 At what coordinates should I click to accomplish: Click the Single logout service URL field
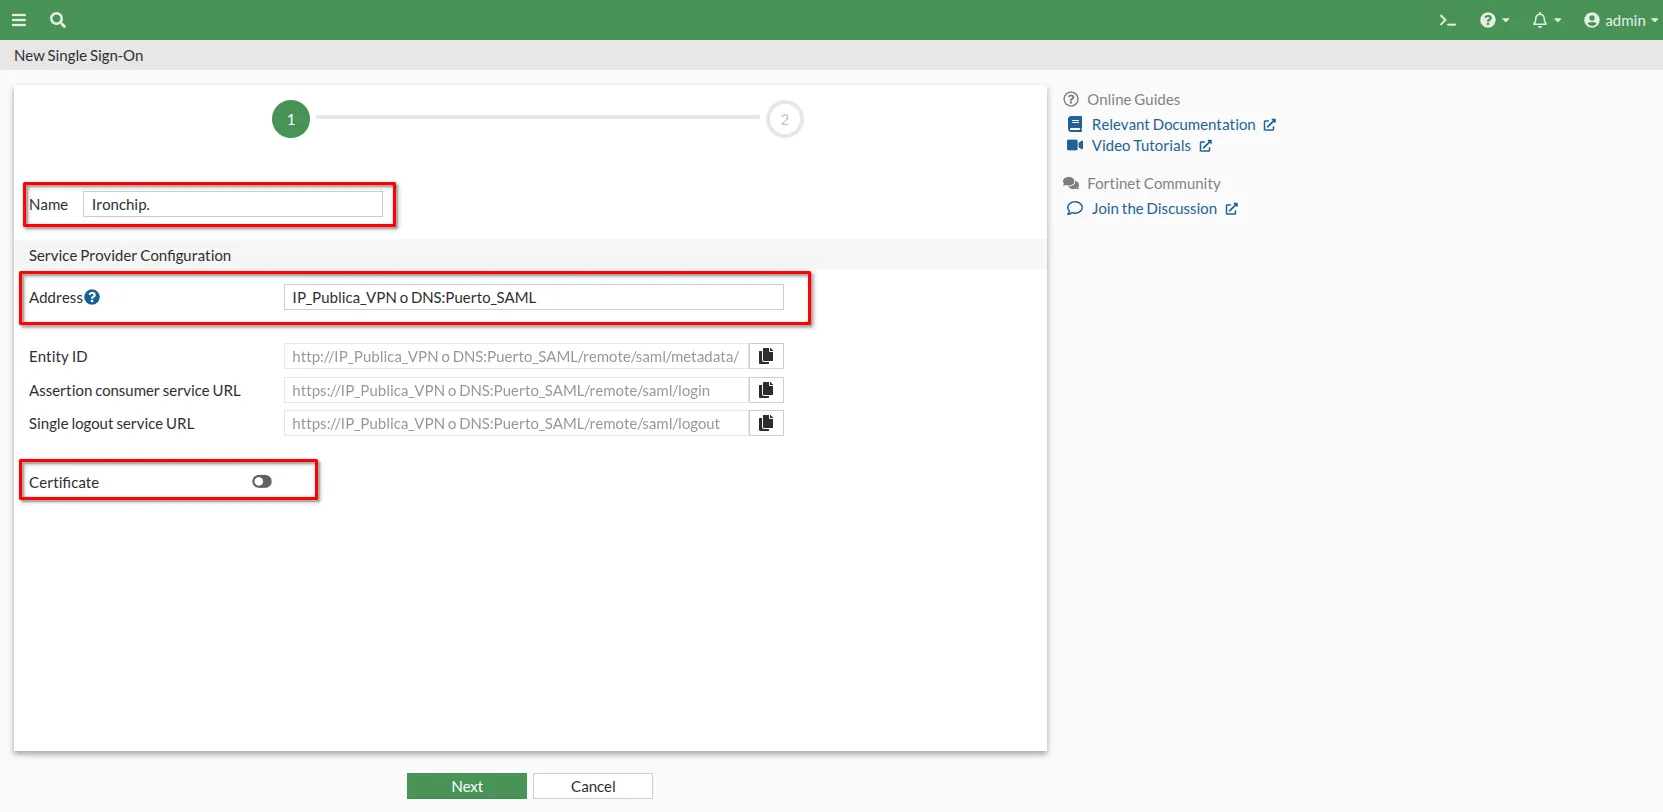516,423
